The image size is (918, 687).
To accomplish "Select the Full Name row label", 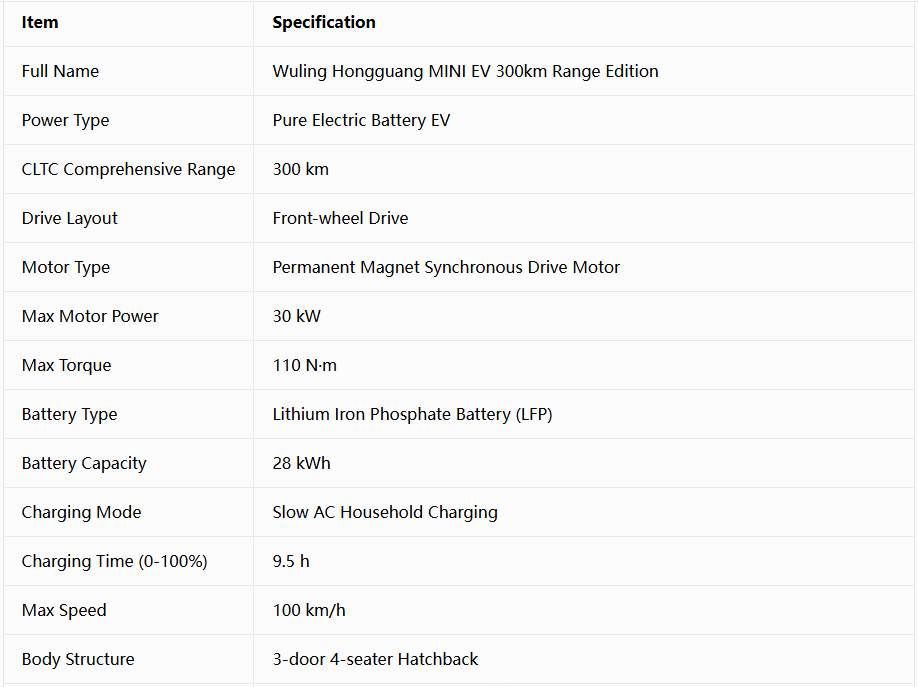I will click(60, 71).
